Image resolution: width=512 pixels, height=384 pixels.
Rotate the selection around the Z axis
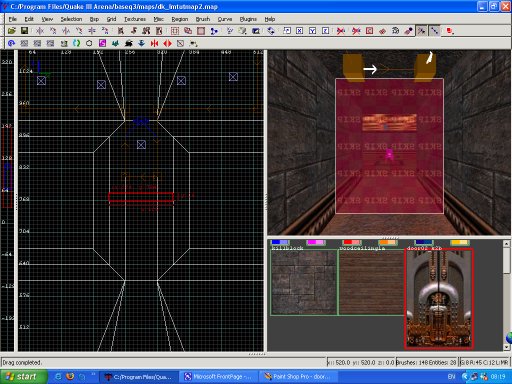105,31
